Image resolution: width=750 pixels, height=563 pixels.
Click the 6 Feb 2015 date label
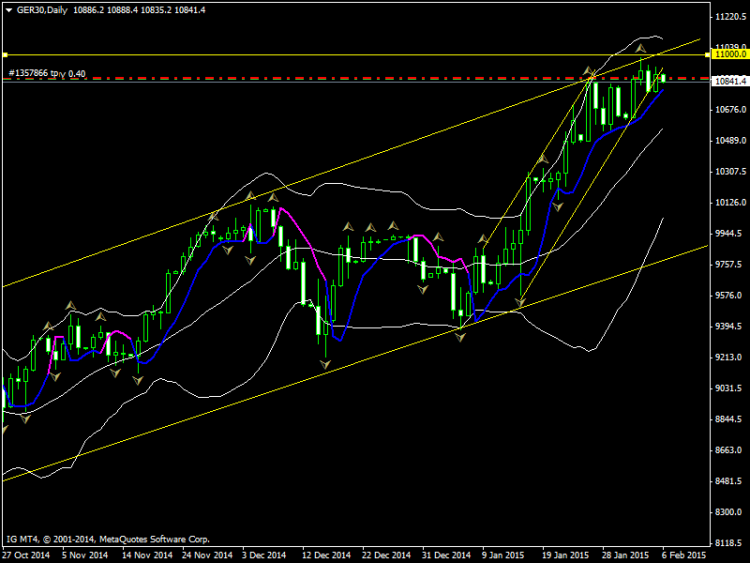click(684, 555)
